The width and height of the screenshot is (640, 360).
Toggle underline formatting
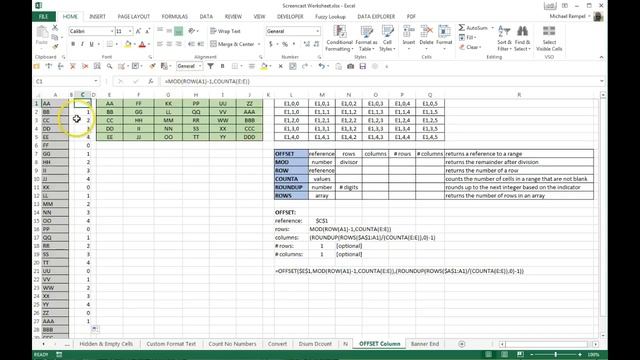point(91,44)
